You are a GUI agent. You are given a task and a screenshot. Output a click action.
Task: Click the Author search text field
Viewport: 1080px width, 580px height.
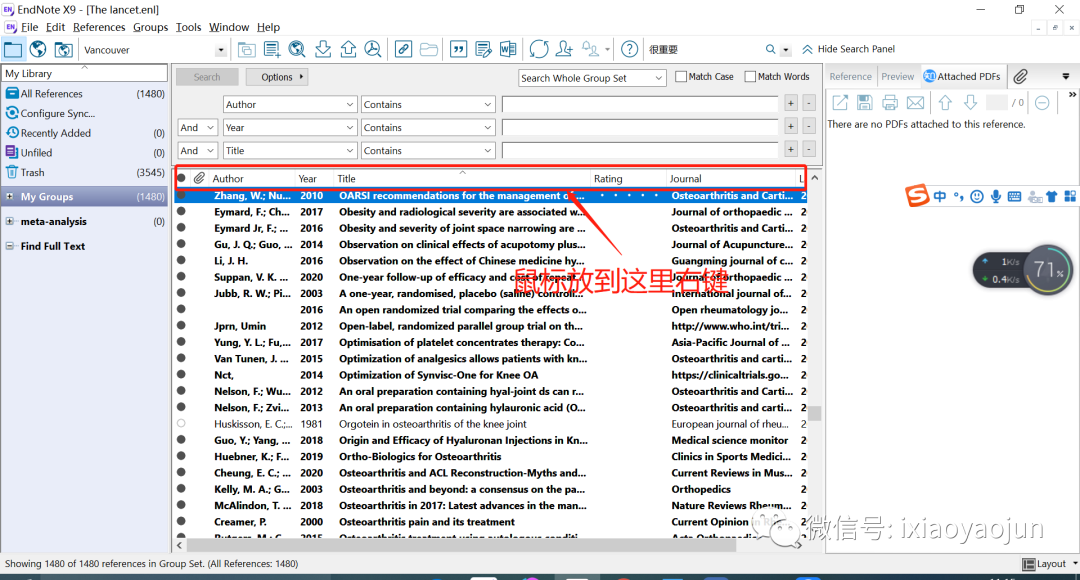point(641,104)
